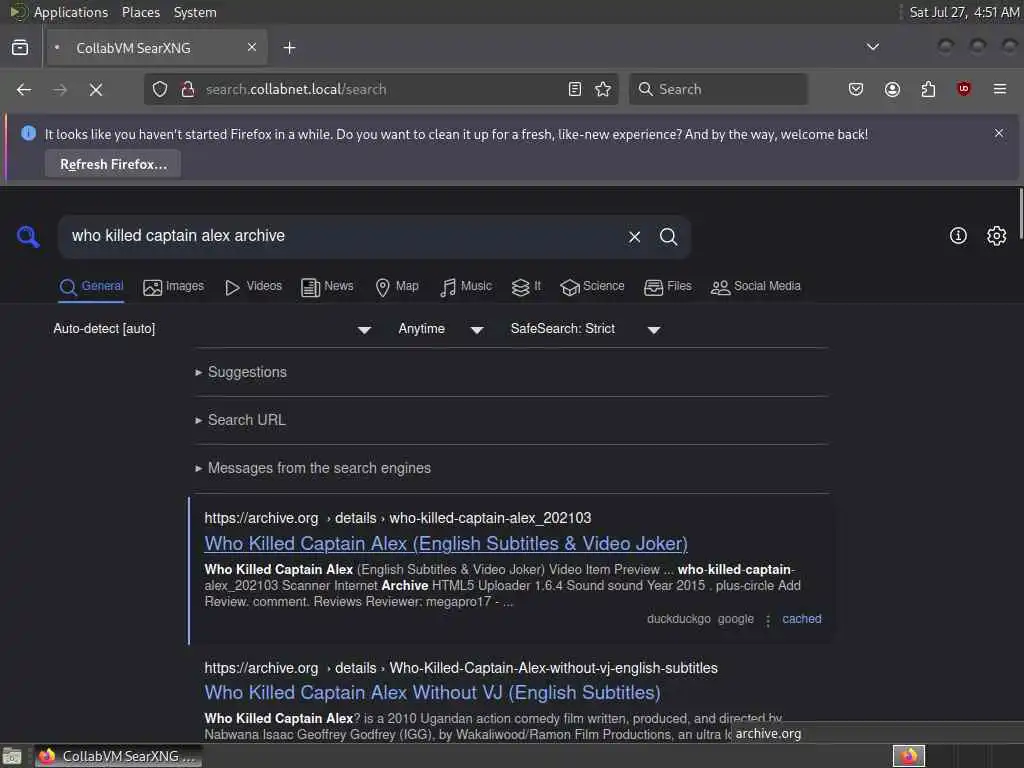Expand the Search URL section
Viewport: 1024px width, 768px height.
[x=240, y=420]
